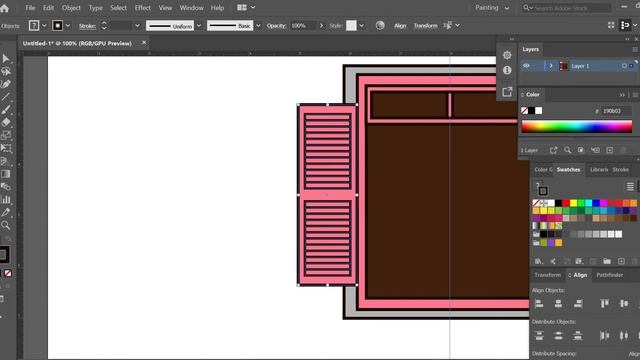Select the red swatch in Swatches
The image size is (640, 360).
pyautogui.click(x=566, y=203)
